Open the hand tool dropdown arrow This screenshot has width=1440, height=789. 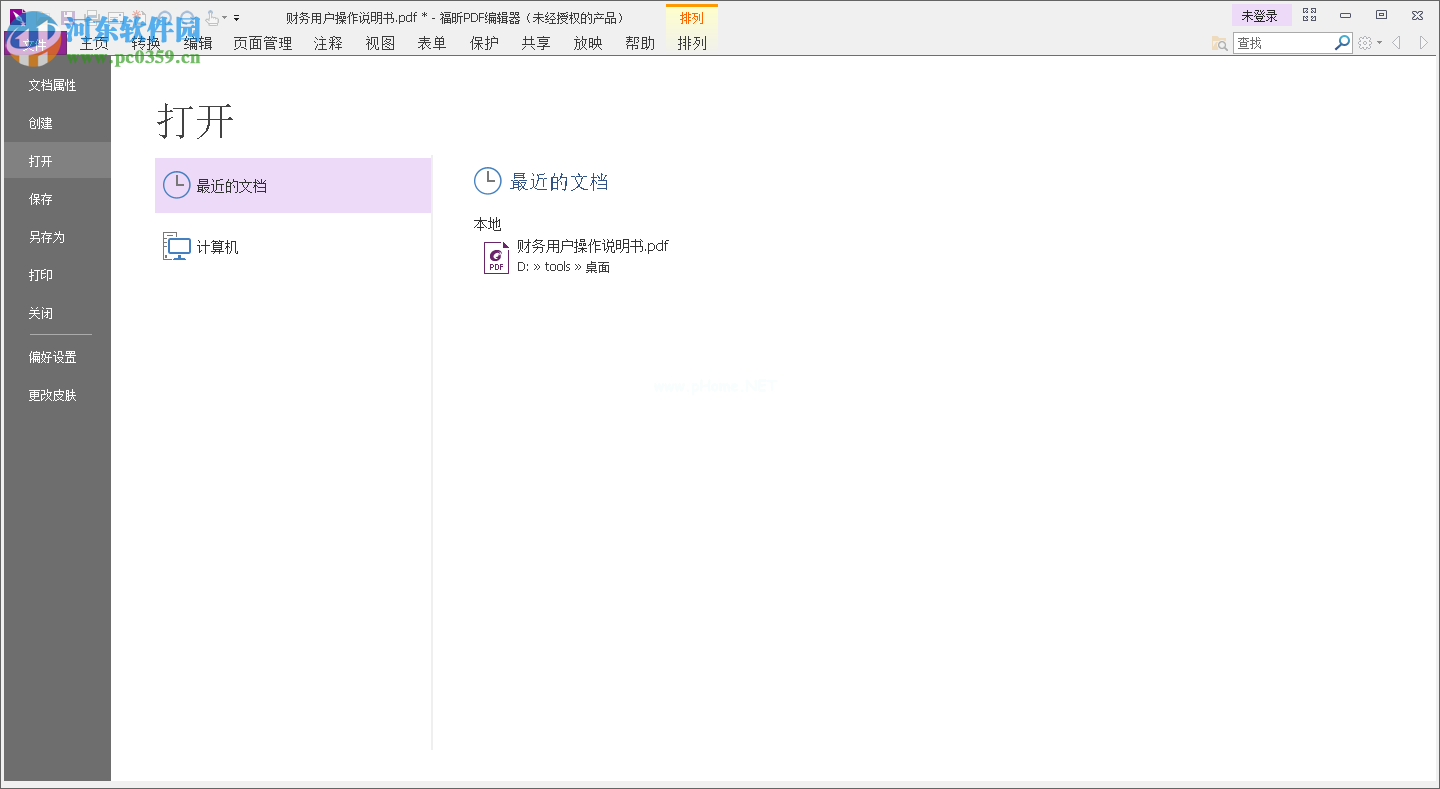coord(224,18)
